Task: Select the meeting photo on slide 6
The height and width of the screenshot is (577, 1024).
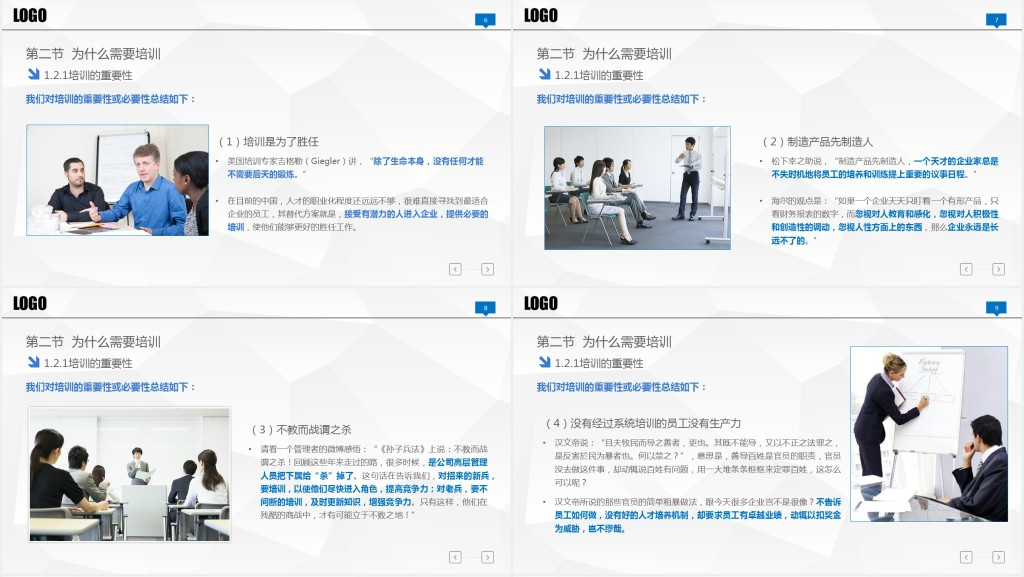Action: click(x=118, y=180)
